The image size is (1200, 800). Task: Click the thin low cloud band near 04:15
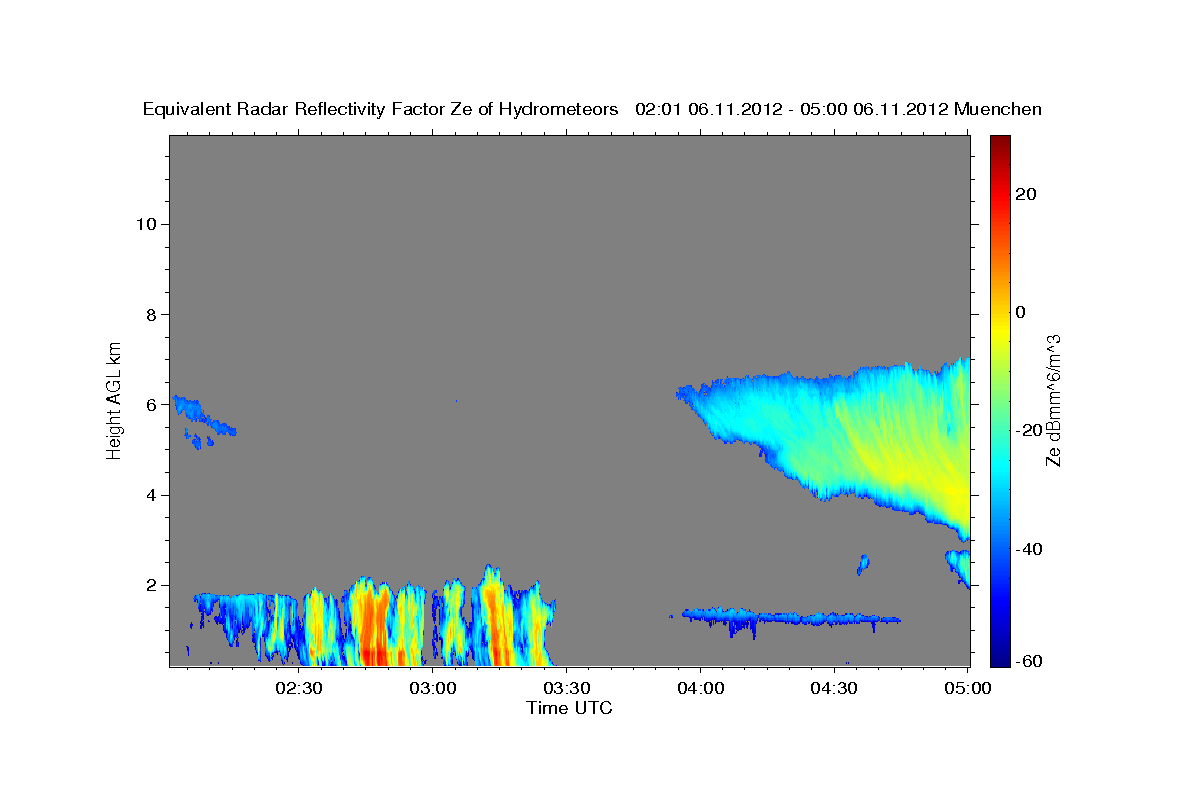point(790,618)
